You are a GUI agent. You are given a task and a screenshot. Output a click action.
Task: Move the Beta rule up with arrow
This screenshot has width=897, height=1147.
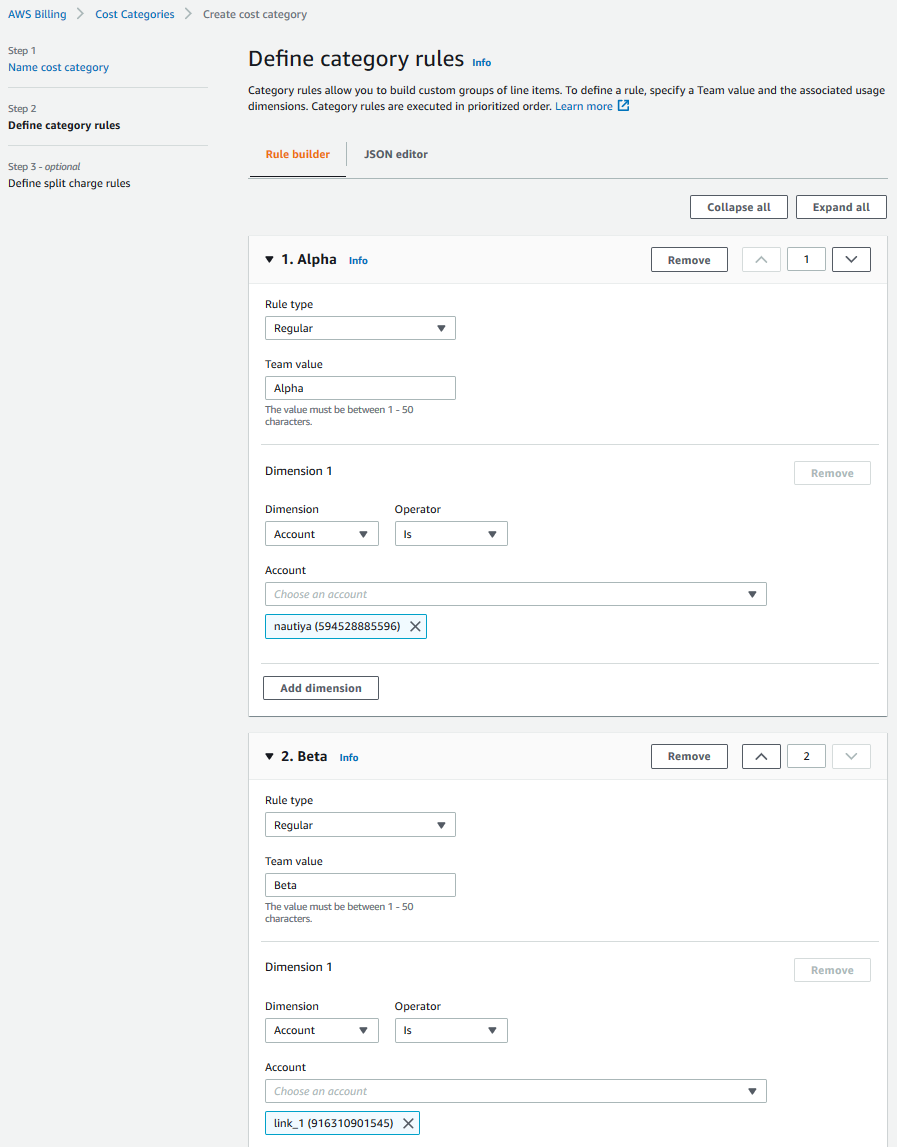(x=761, y=757)
